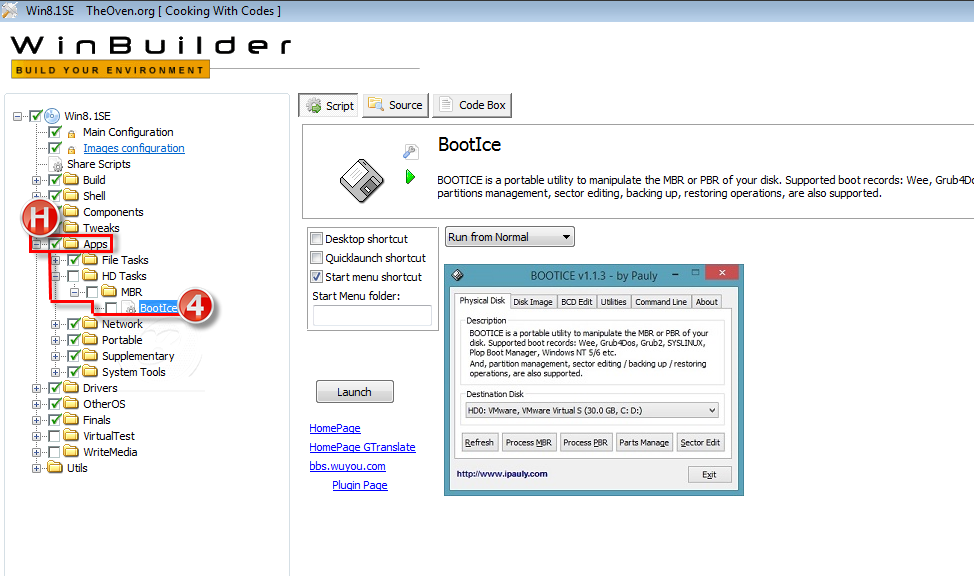Screen dimensions: 974x576
Task: Check the VirtualTest checkbox
Action: click(x=55, y=436)
